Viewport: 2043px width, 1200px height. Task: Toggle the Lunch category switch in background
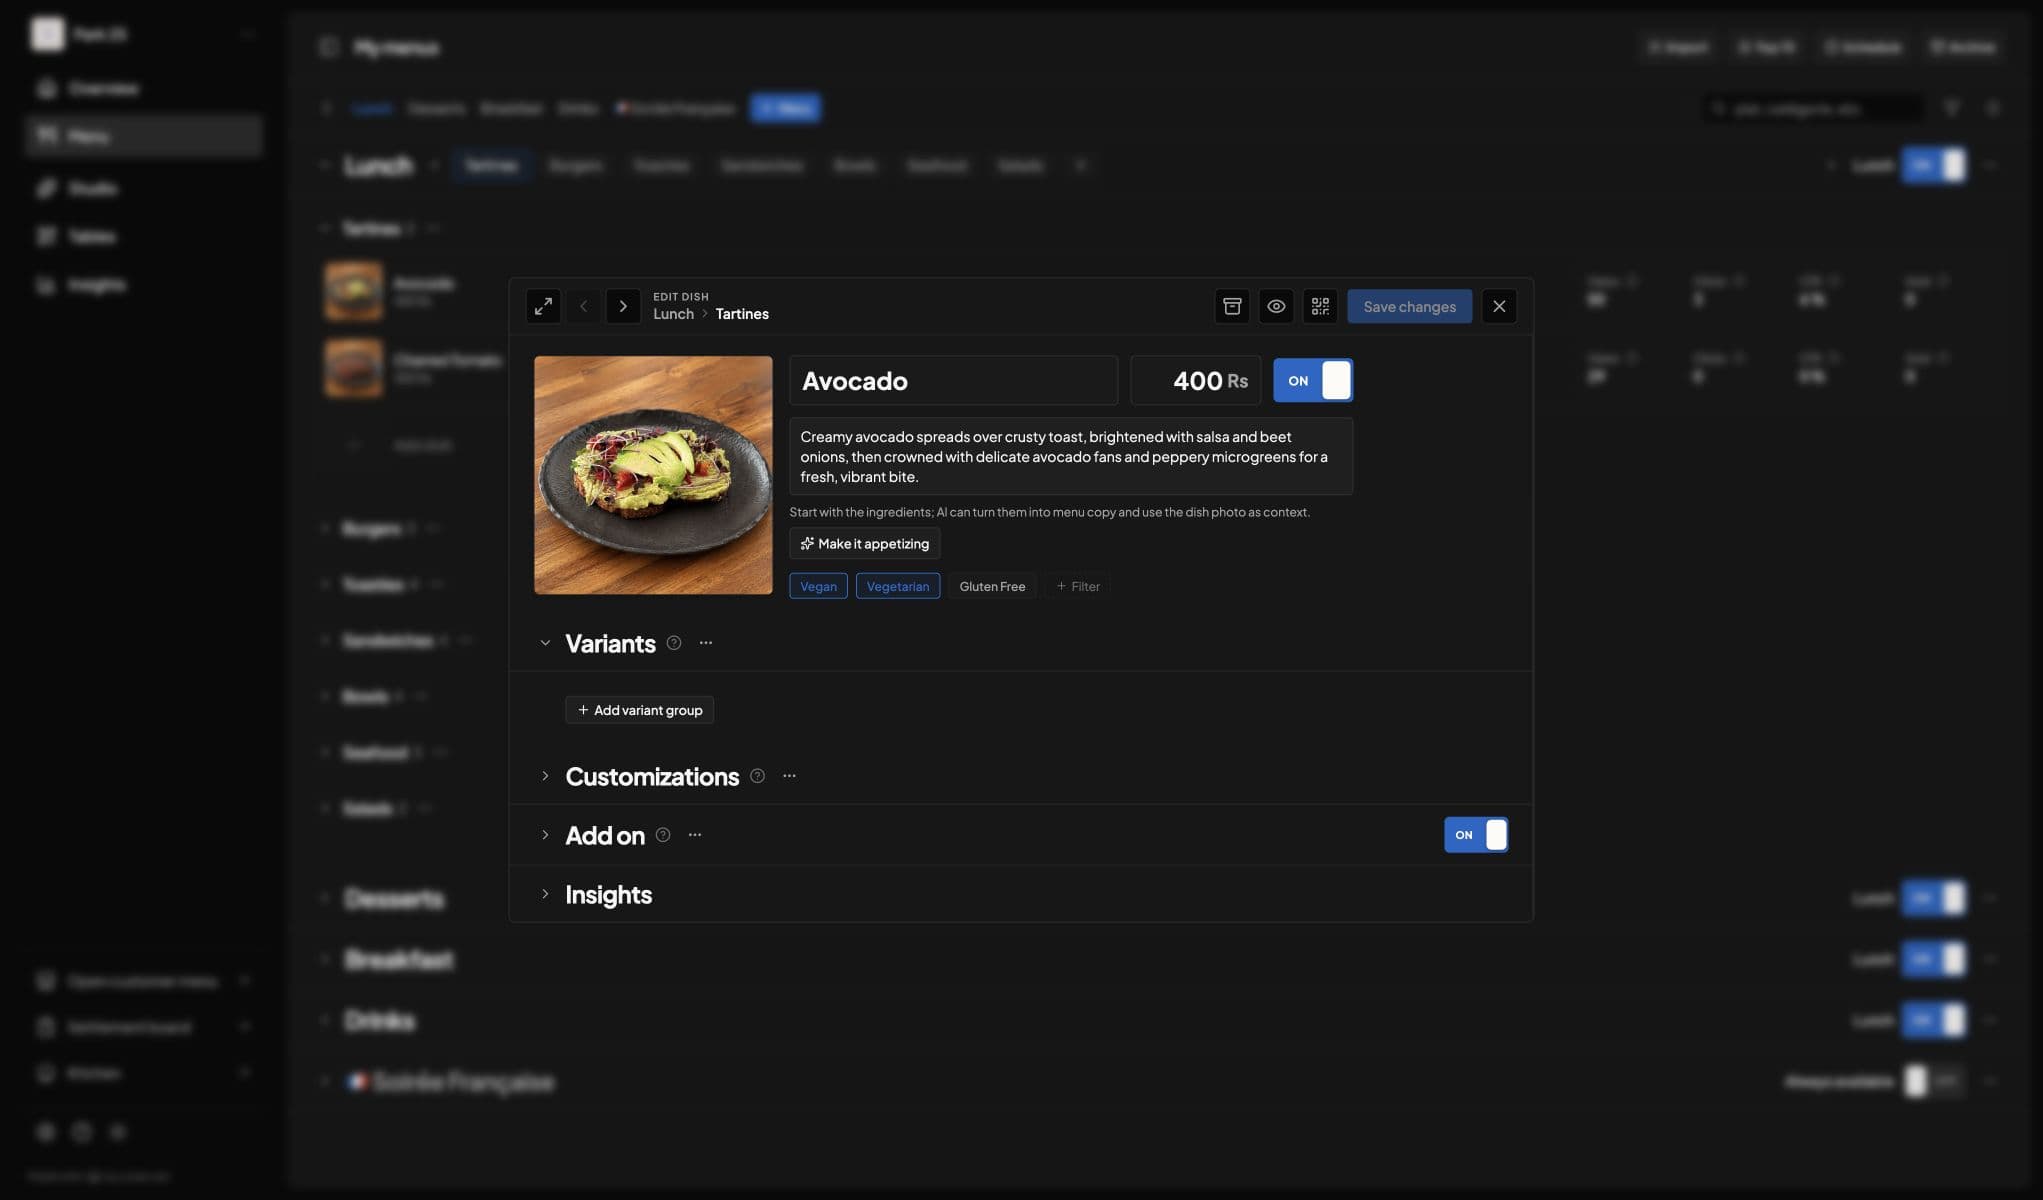coord(1933,165)
